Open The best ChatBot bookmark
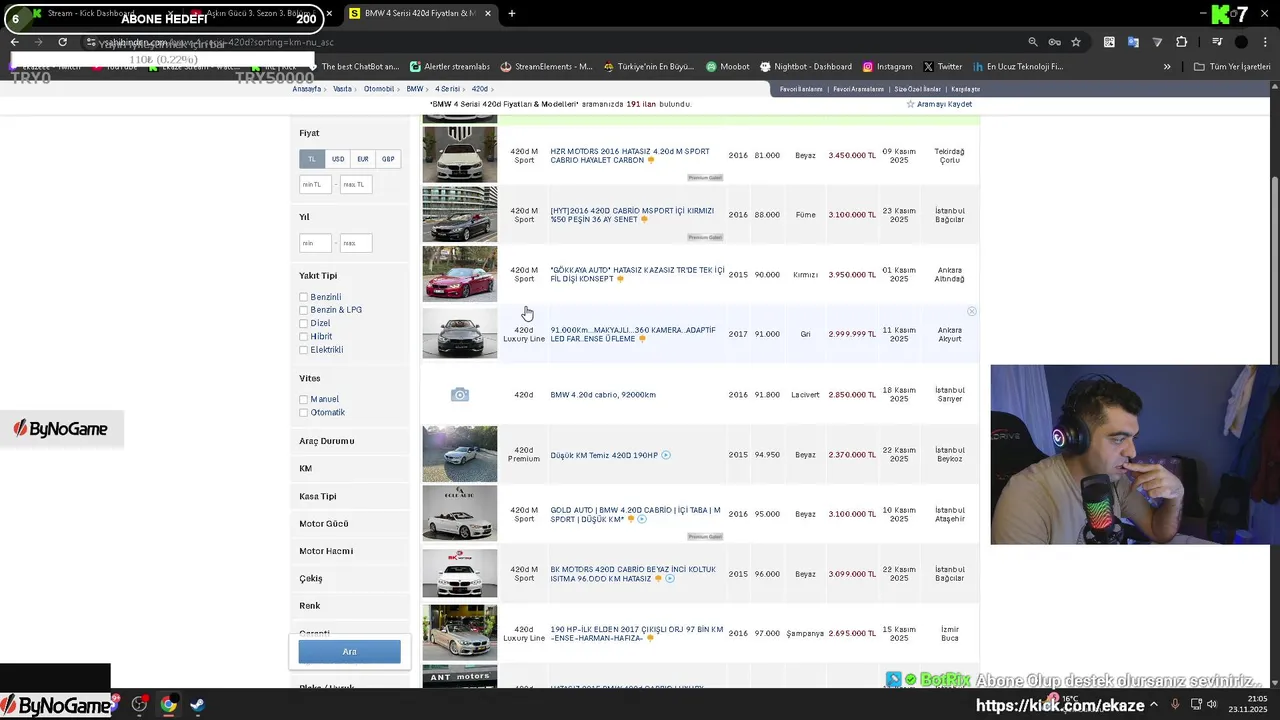Image resolution: width=1280 pixels, height=720 pixels. [x=353, y=67]
